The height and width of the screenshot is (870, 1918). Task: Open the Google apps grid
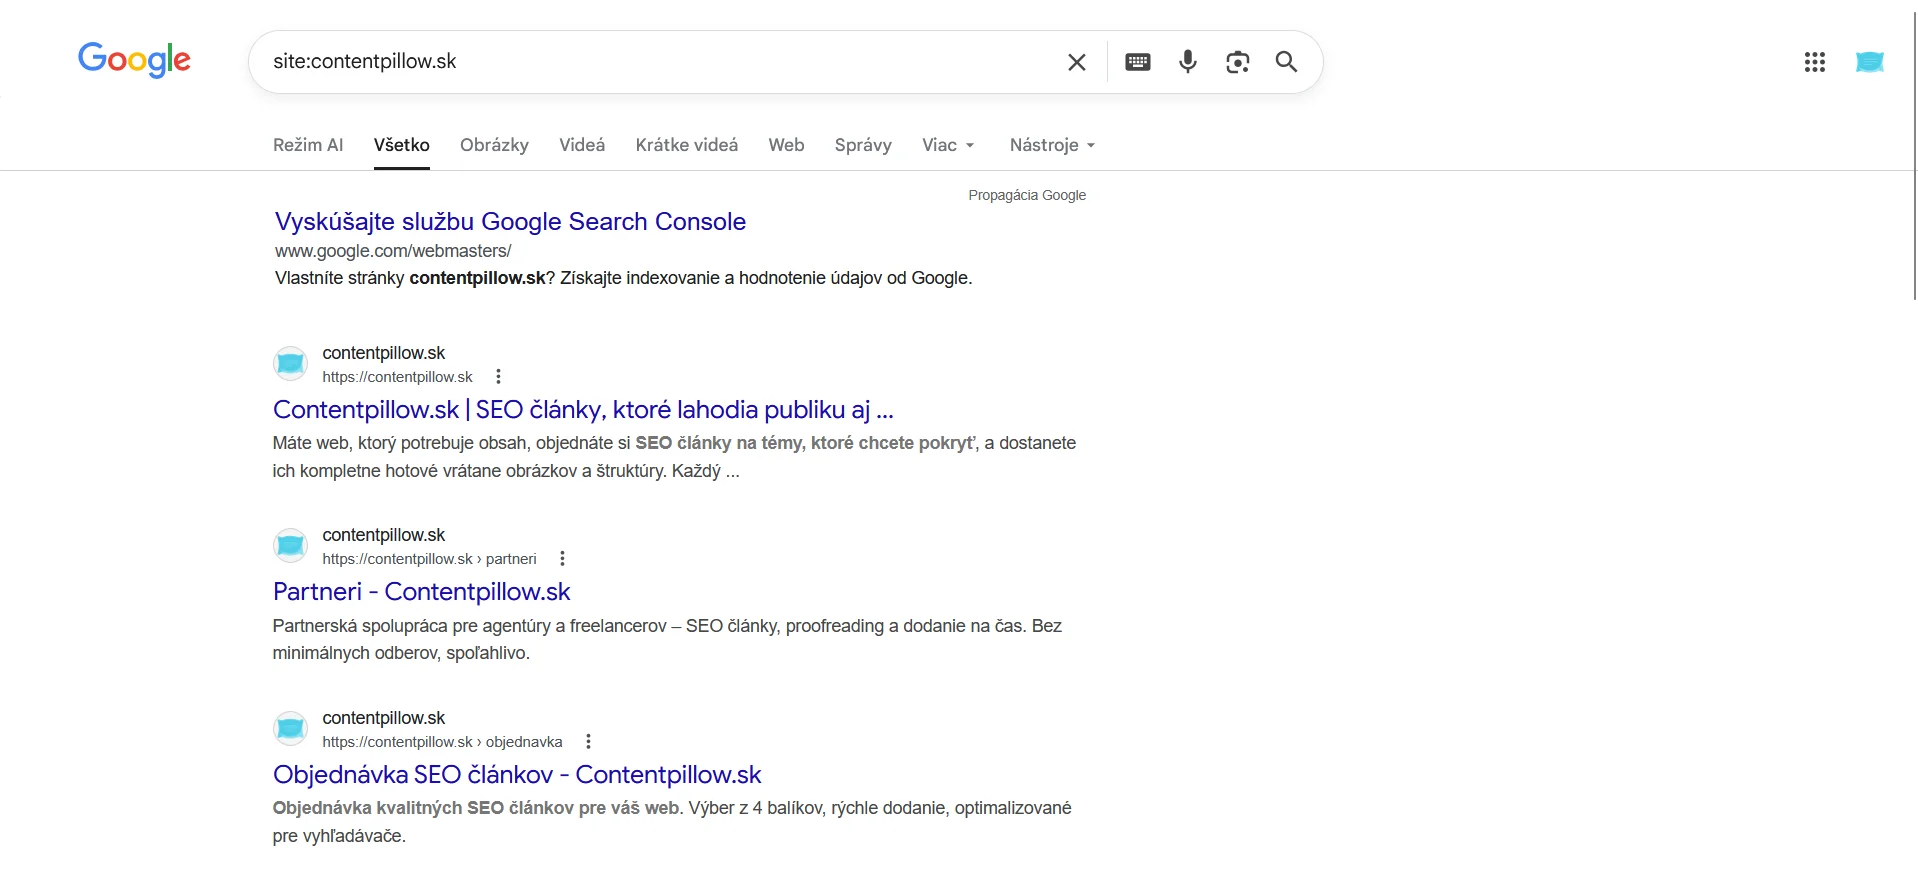(x=1814, y=62)
